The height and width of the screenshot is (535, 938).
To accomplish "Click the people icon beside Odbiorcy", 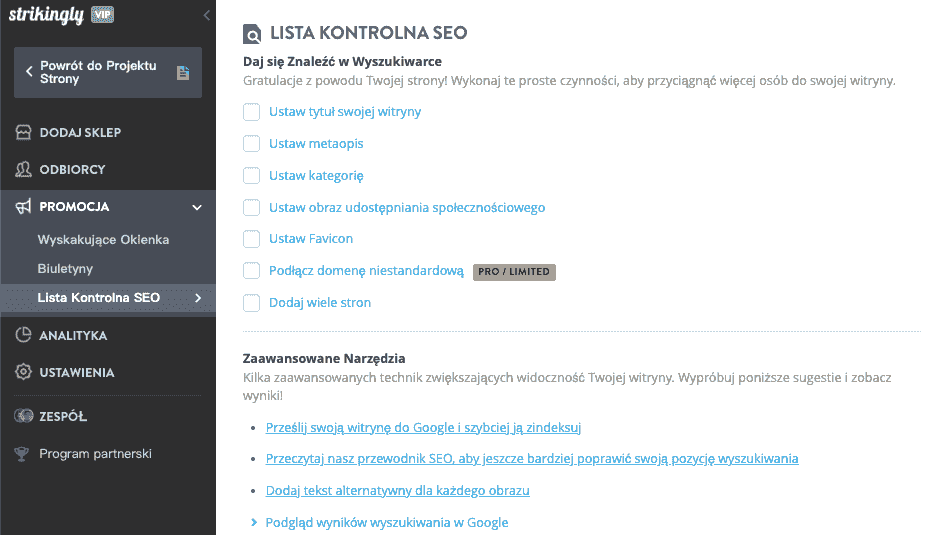I will point(23,169).
